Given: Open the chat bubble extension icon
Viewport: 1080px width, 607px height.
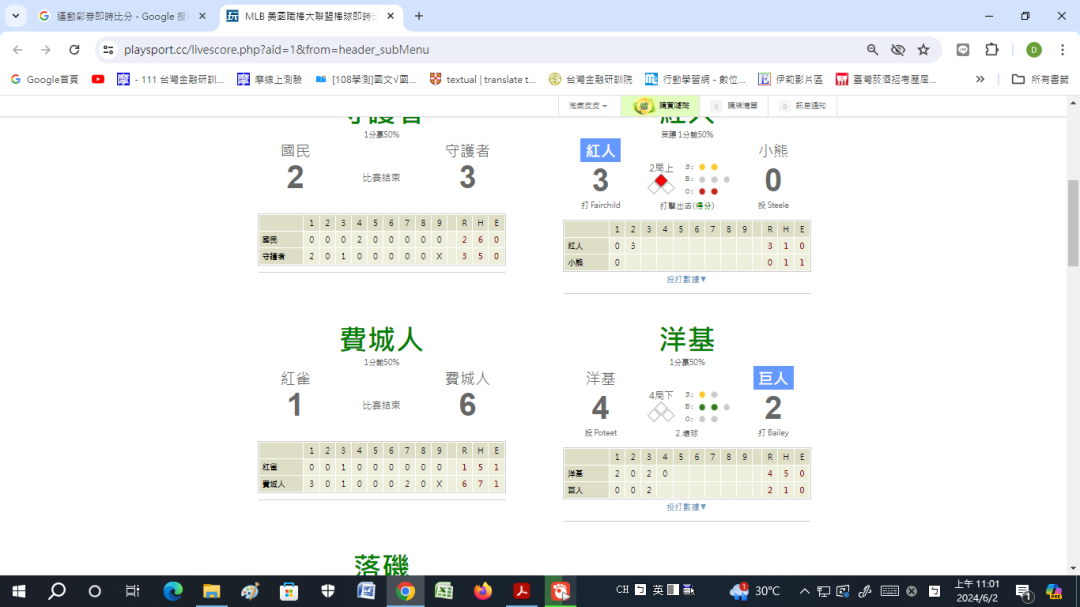Looking at the screenshot, I should tap(963, 50).
